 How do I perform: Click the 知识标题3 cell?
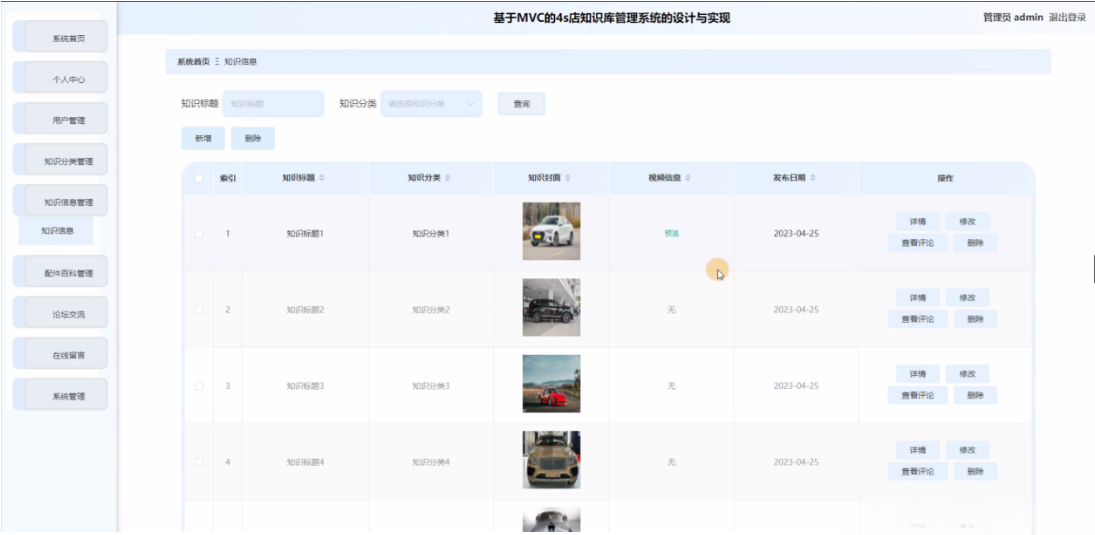pyautogui.click(x=305, y=386)
